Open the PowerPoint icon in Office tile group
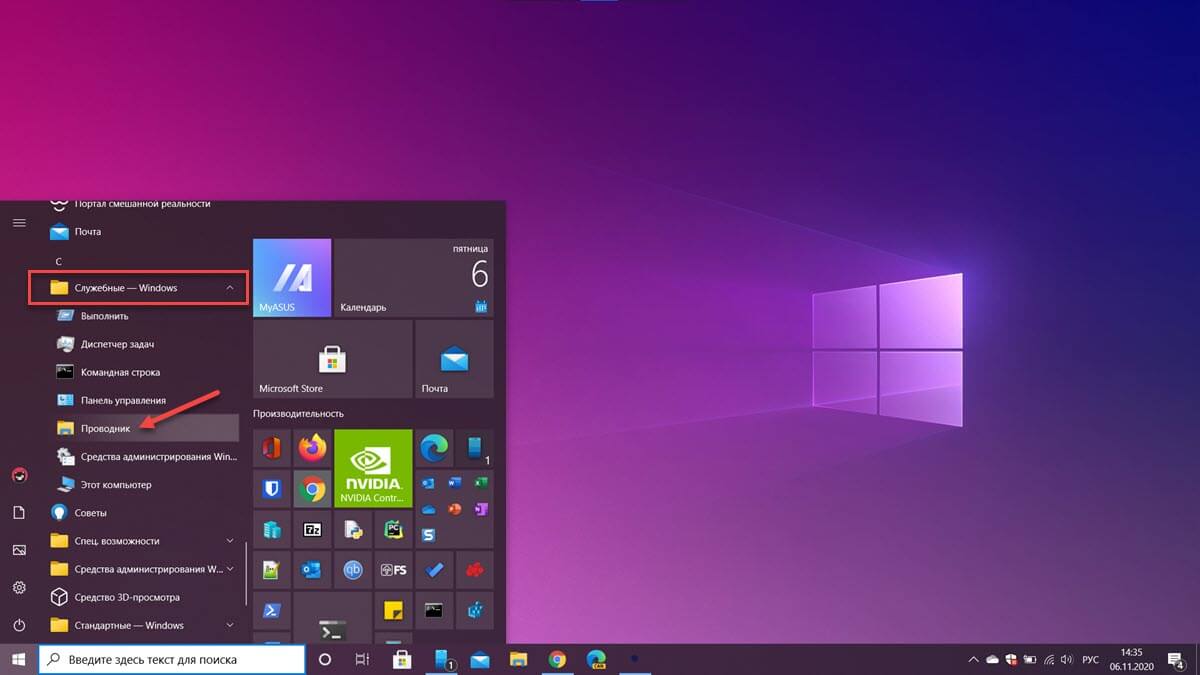This screenshot has height=675, width=1200. tap(455, 509)
